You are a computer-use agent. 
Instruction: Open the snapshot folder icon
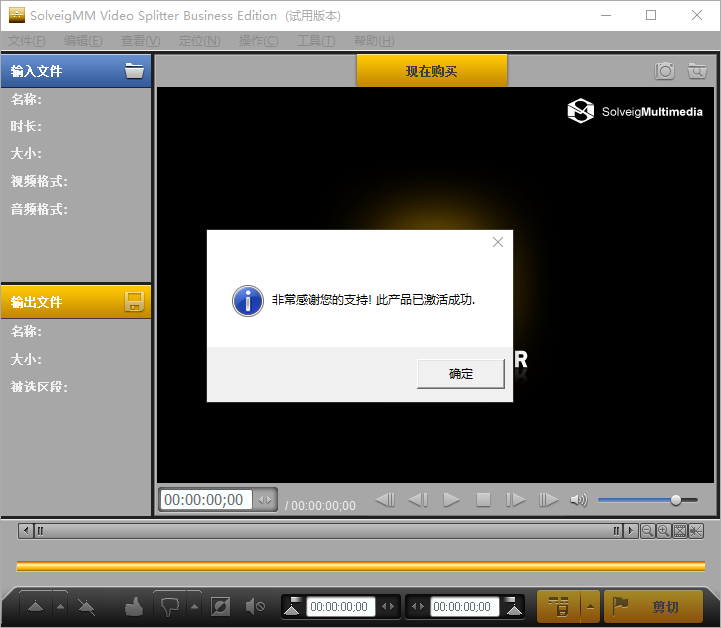(696, 71)
